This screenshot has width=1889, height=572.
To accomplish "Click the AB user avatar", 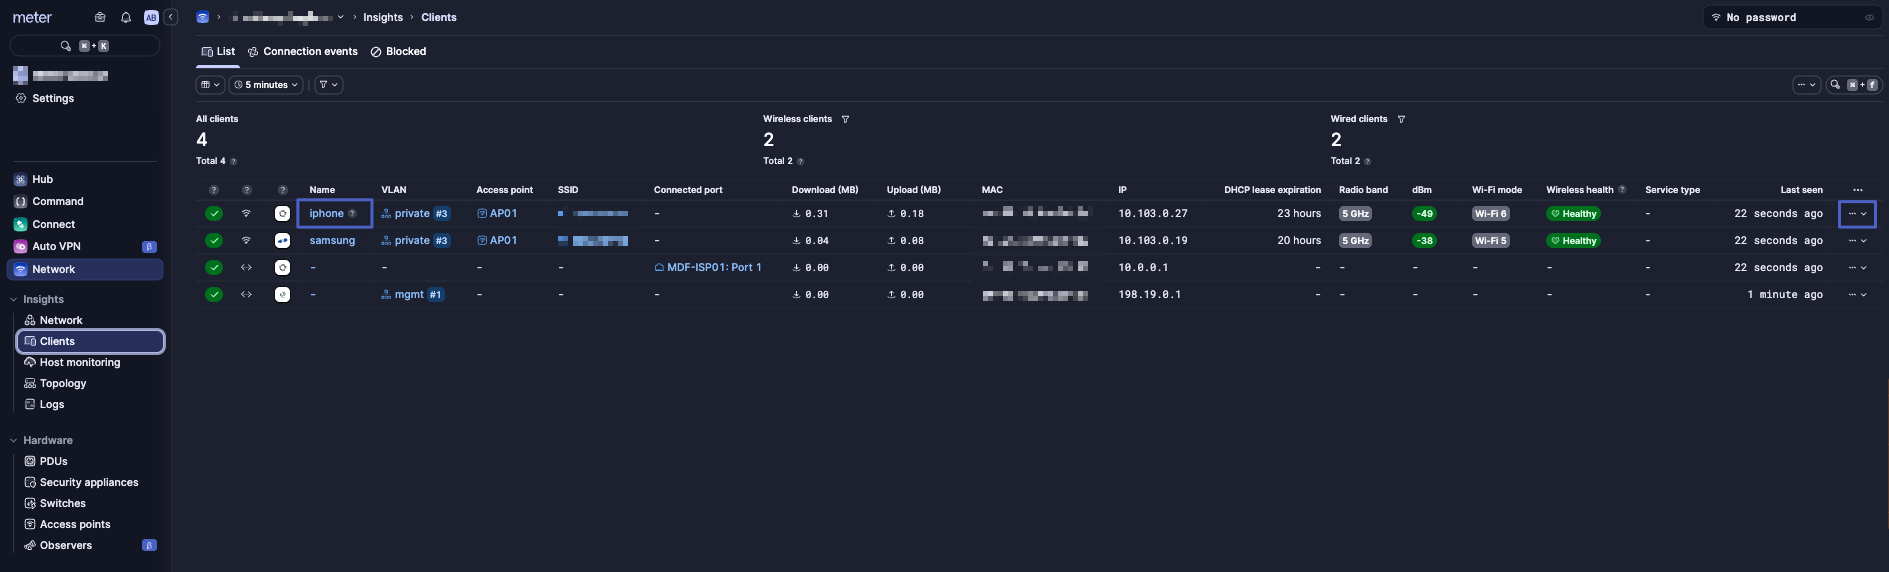I will (x=151, y=17).
